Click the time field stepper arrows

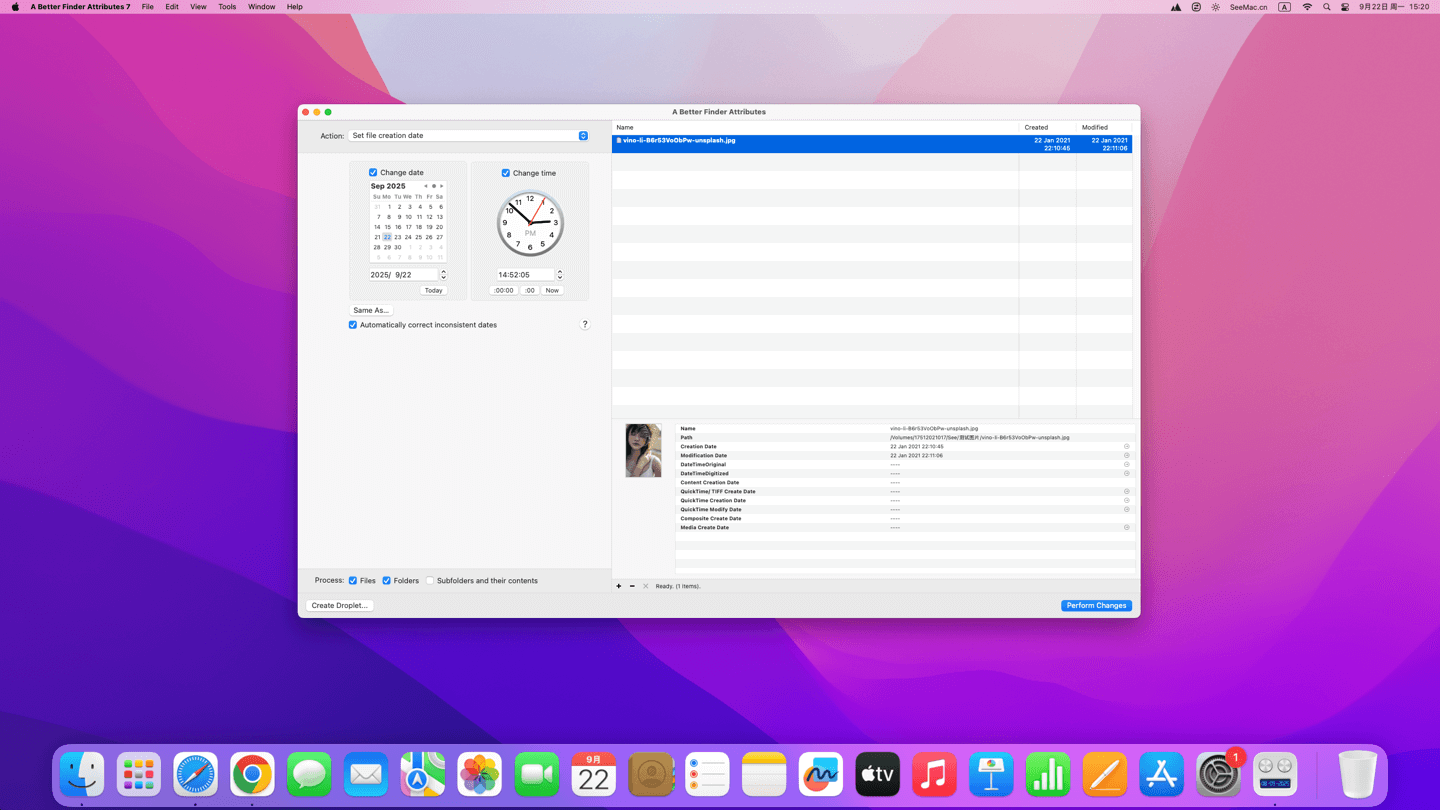(560, 275)
